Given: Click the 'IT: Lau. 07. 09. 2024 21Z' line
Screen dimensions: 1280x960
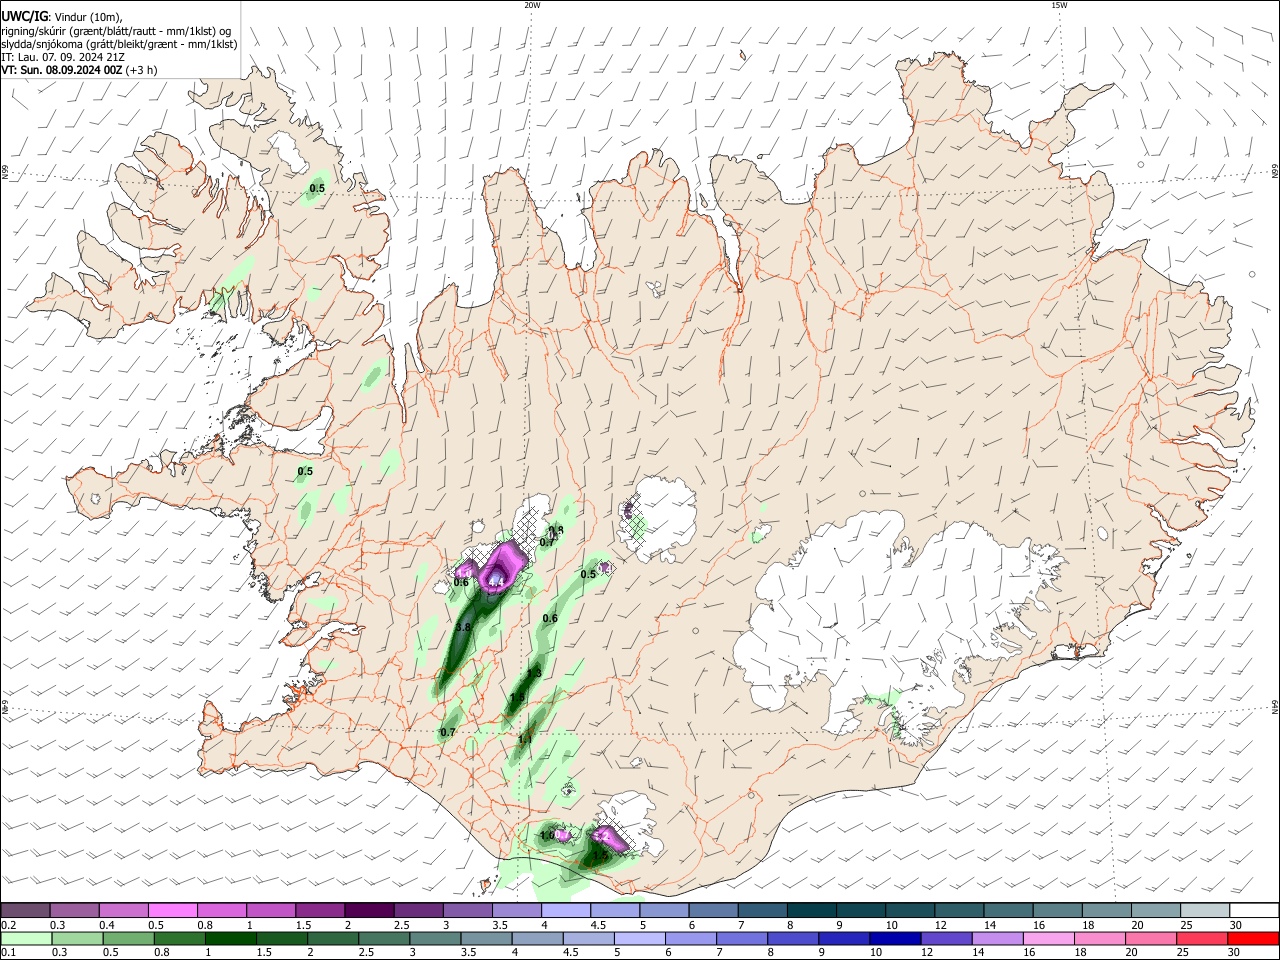Looking at the screenshot, I should pyautogui.click(x=62, y=57).
